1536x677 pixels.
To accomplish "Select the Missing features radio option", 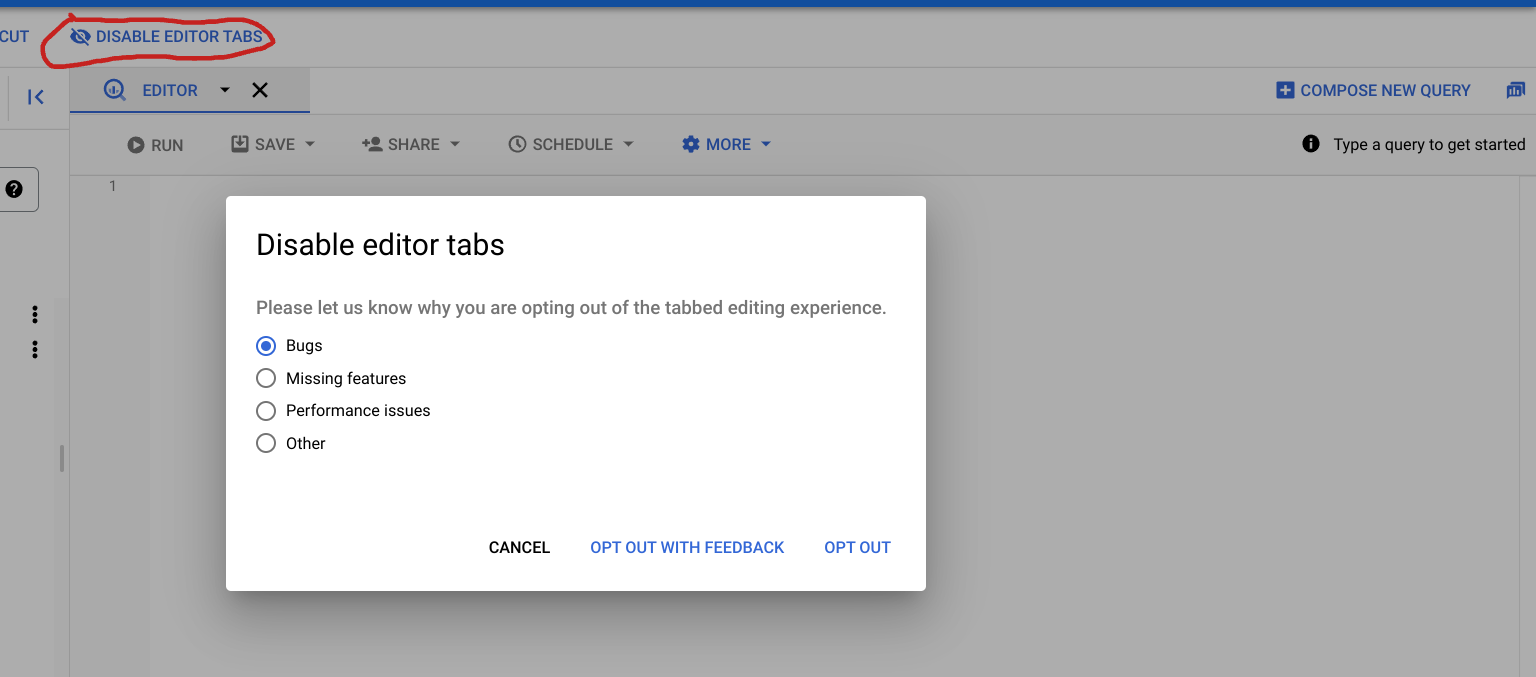I will pyautogui.click(x=266, y=378).
